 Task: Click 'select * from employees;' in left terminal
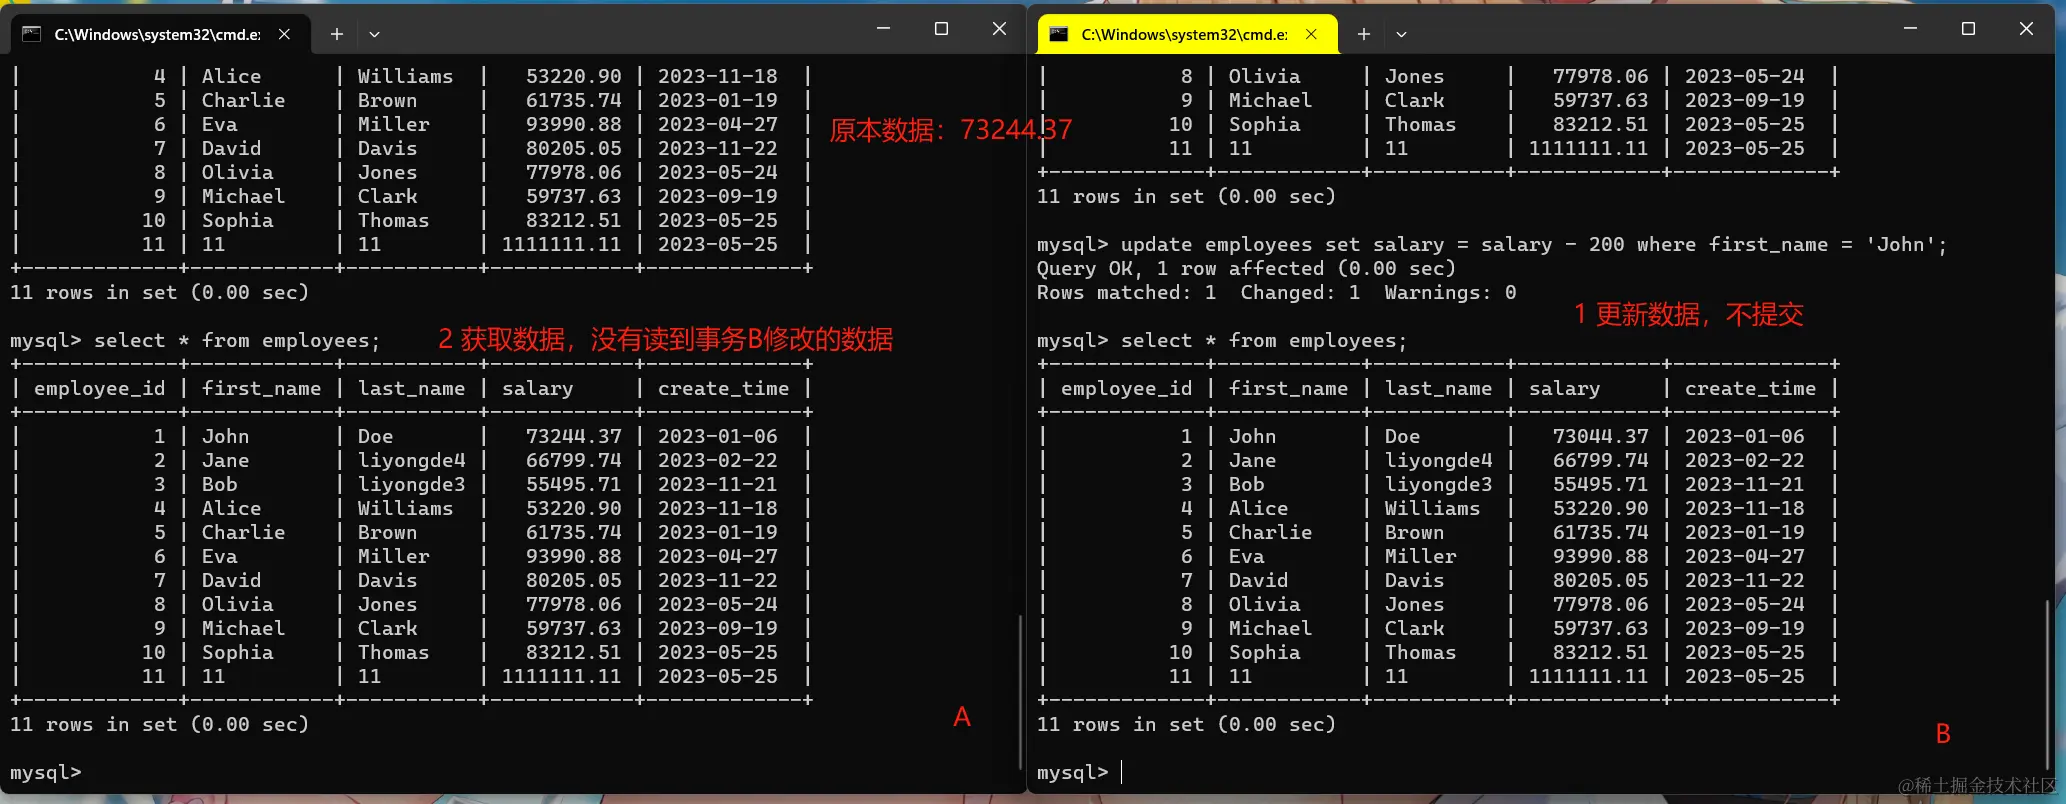(x=237, y=341)
